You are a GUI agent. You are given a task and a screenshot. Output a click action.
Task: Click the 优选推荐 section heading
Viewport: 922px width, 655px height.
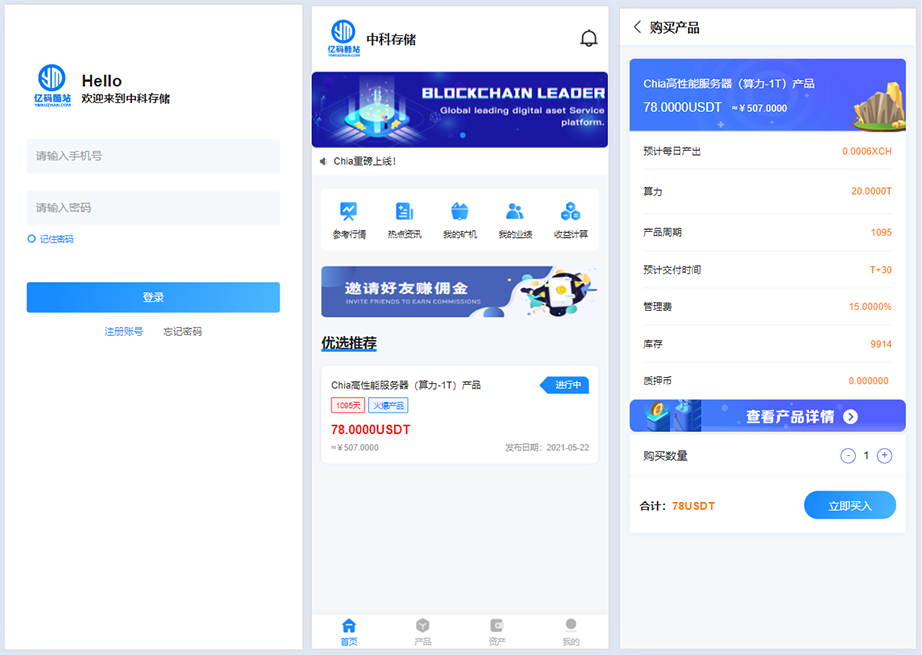point(349,343)
